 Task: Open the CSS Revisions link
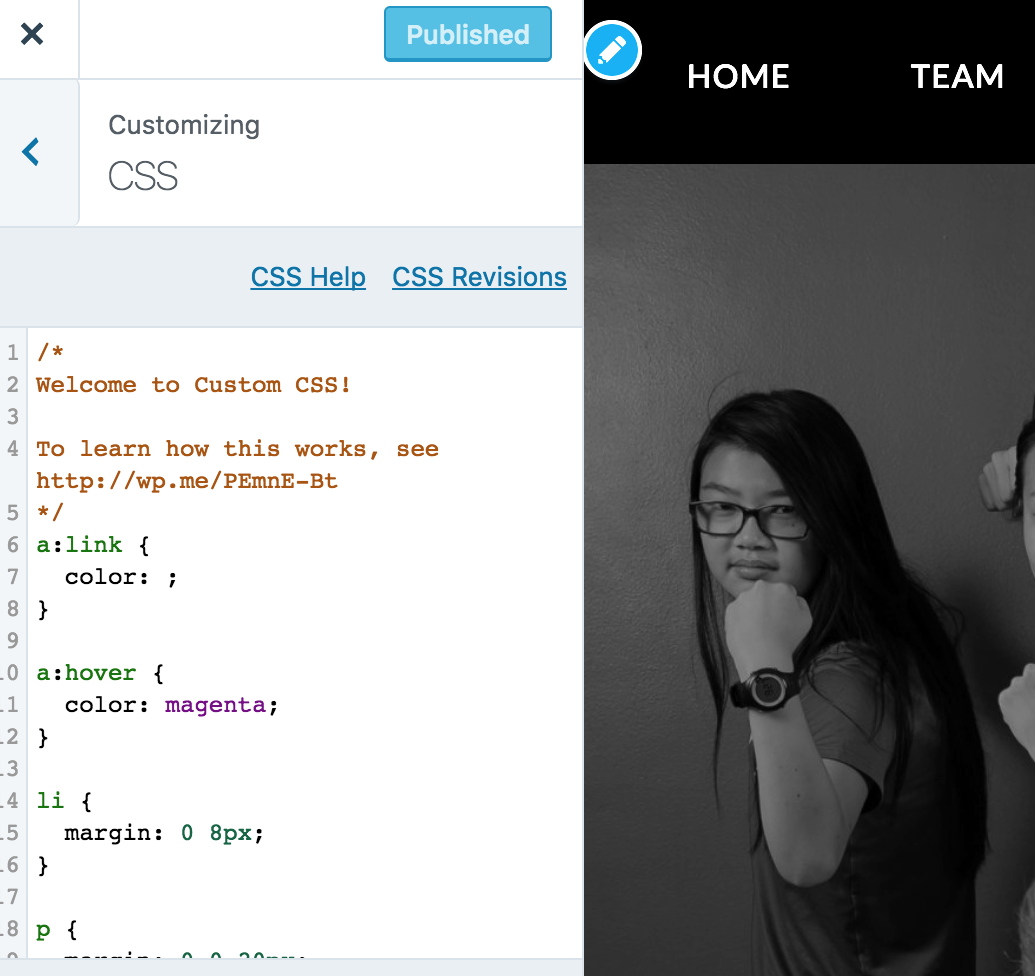pos(479,277)
